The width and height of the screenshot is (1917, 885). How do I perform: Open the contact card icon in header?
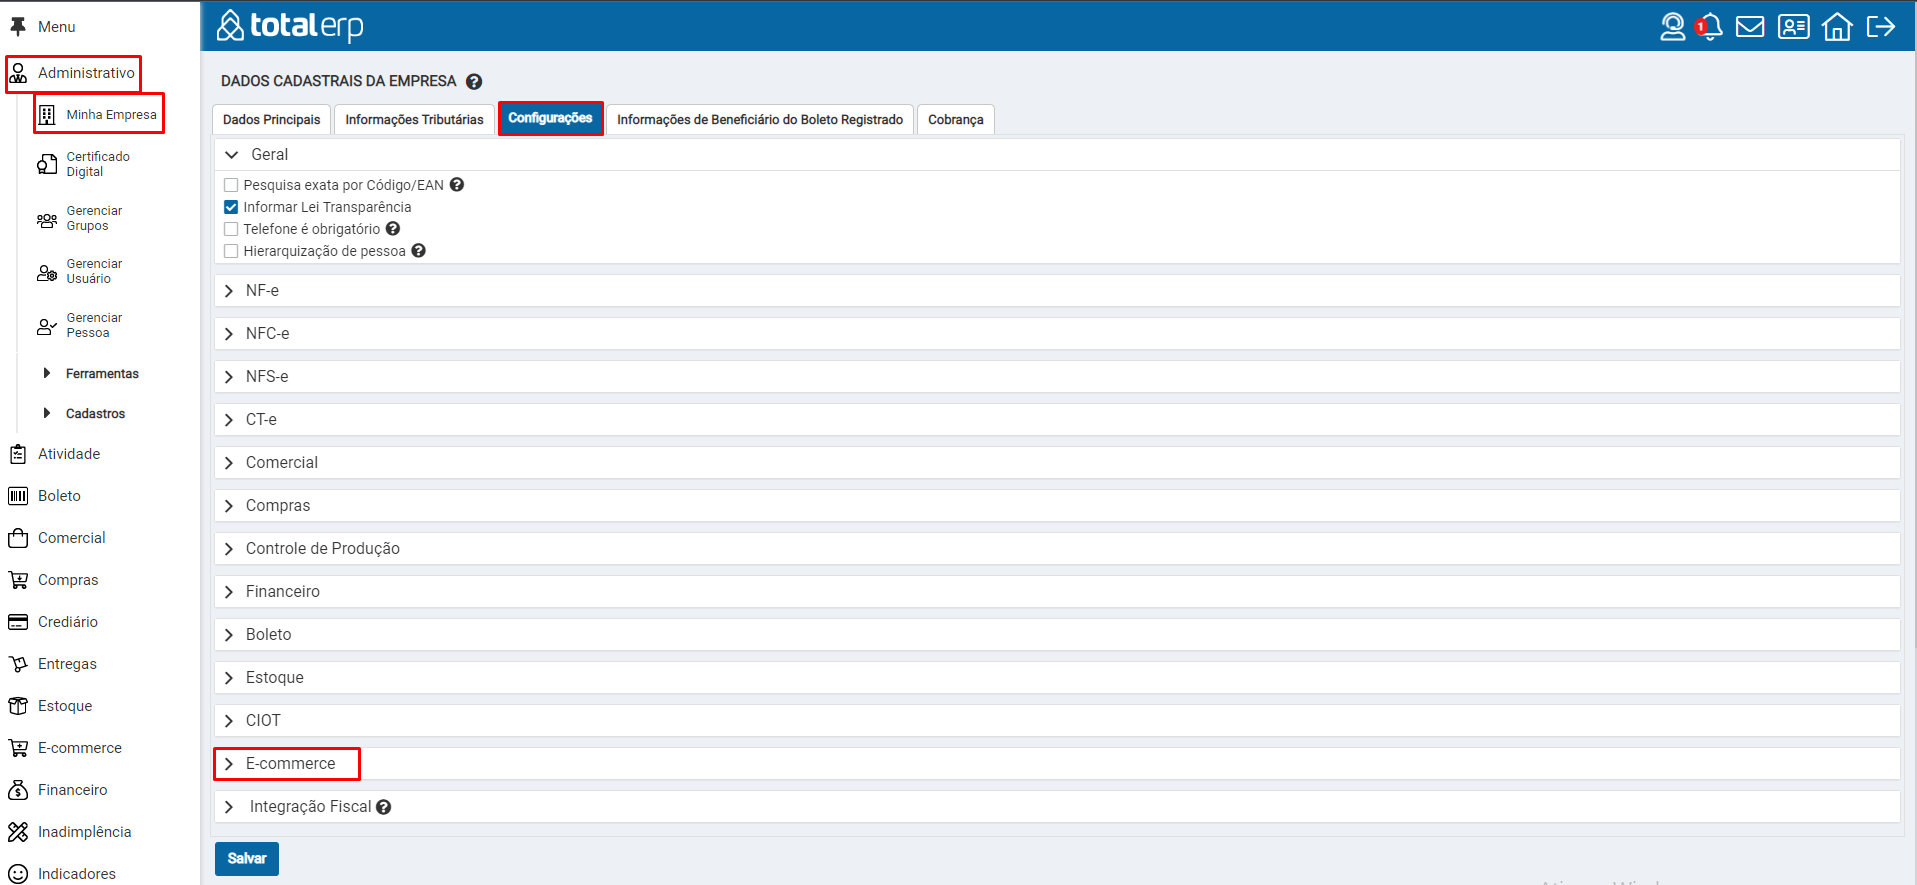[x=1793, y=27]
